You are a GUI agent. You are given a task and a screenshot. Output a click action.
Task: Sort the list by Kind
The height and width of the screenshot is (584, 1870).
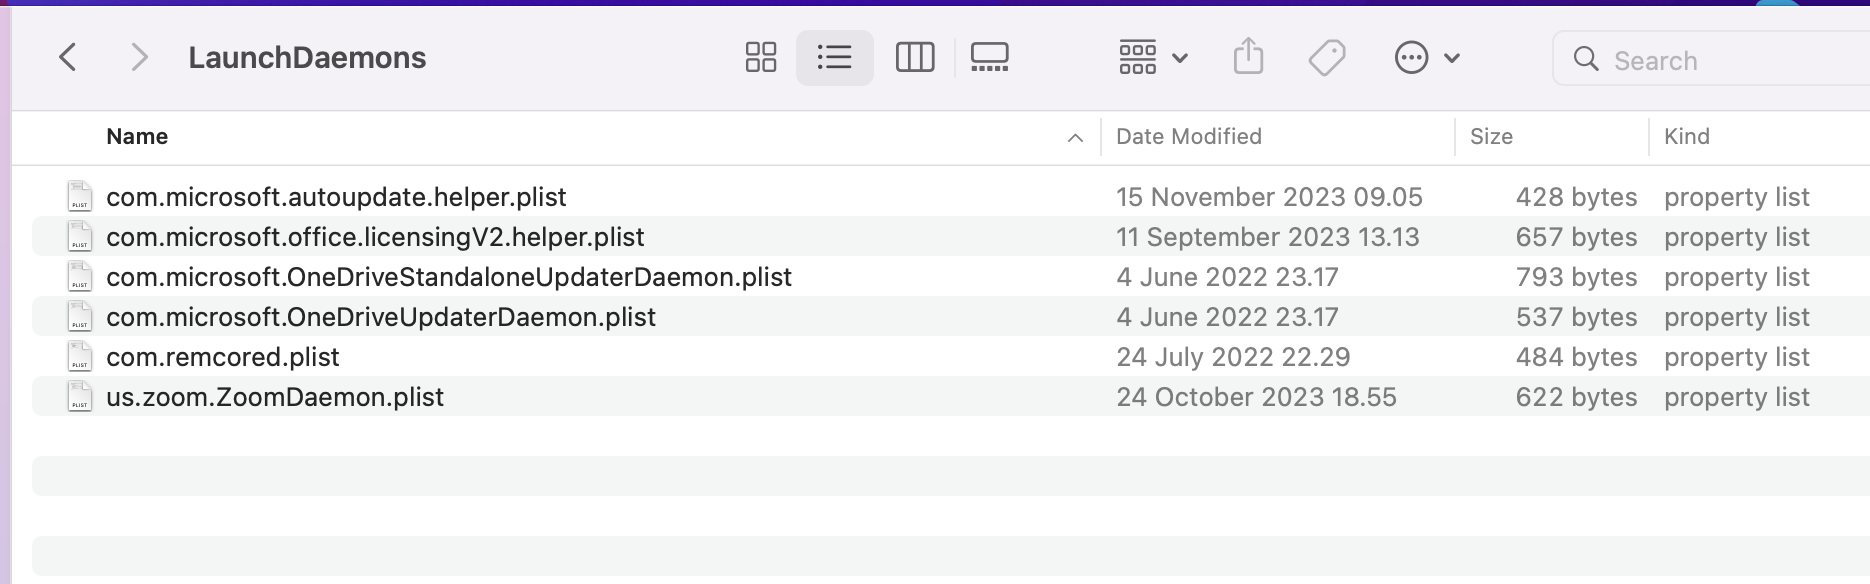click(x=1686, y=137)
